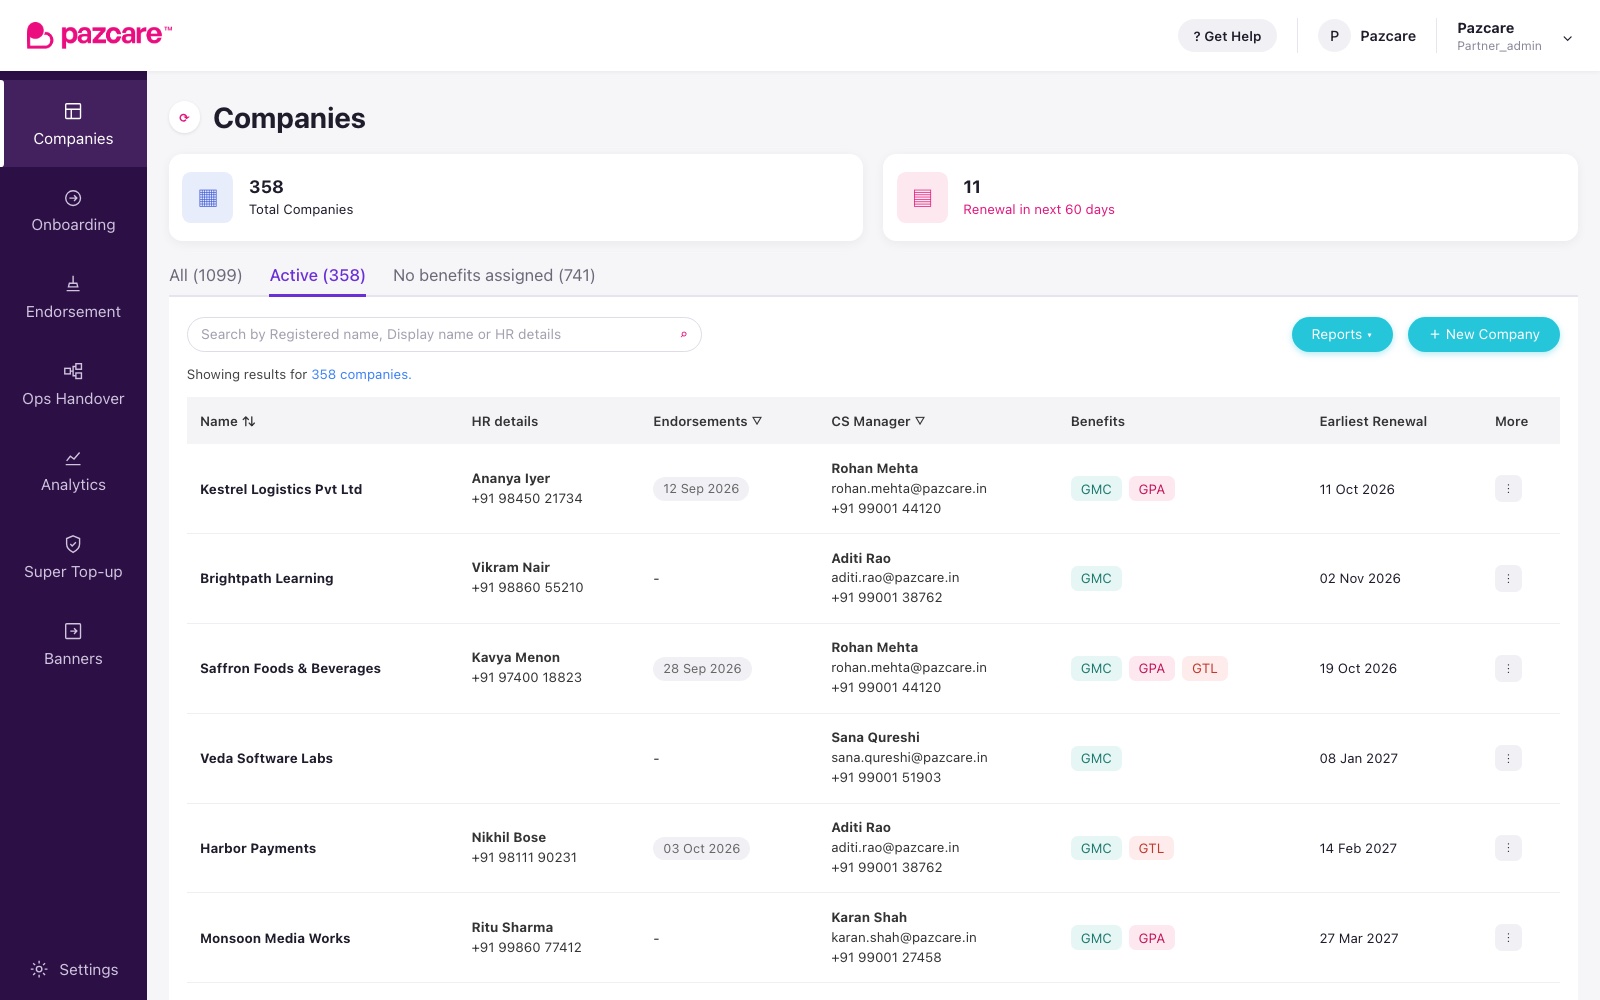Click the GPA badge for Monsoon Media Works
Image resolution: width=1600 pixels, height=1000 pixels.
point(1152,939)
